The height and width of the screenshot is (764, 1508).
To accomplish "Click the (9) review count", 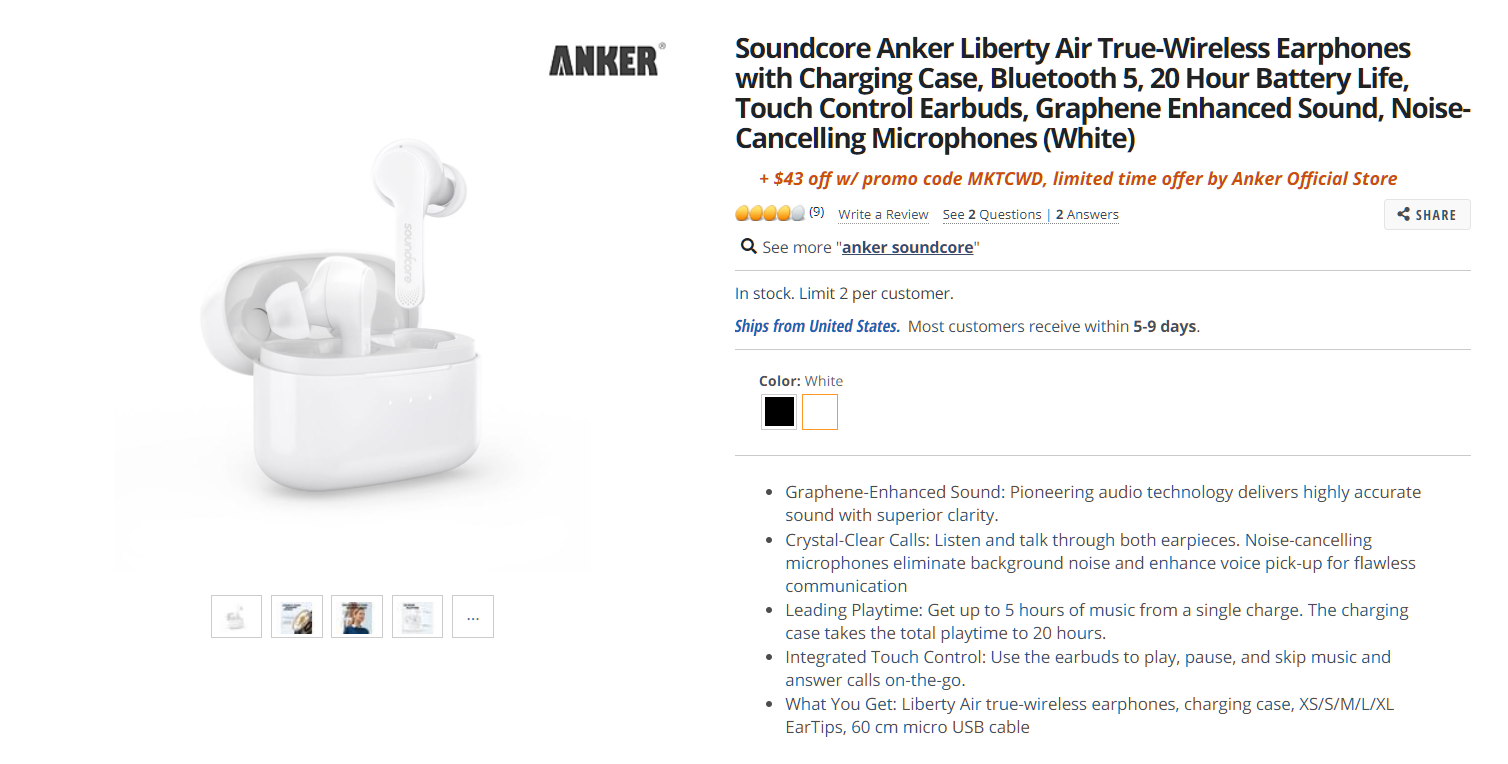I will pyautogui.click(x=817, y=212).
